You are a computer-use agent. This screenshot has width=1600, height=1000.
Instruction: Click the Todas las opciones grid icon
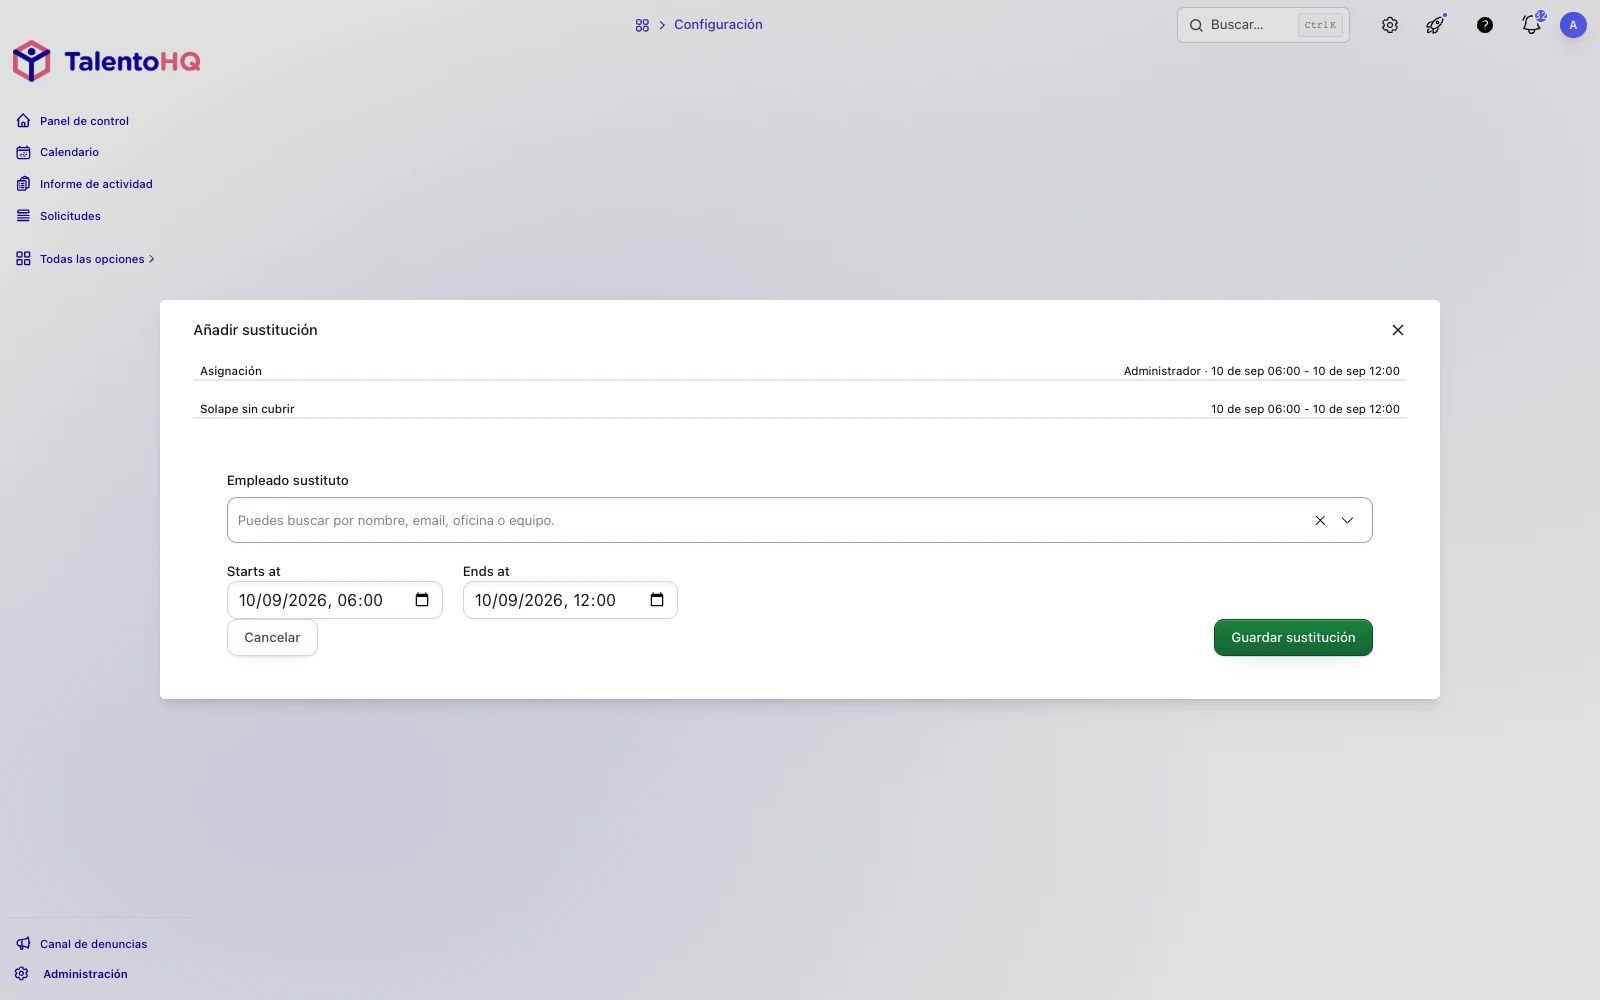tap(23, 259)
